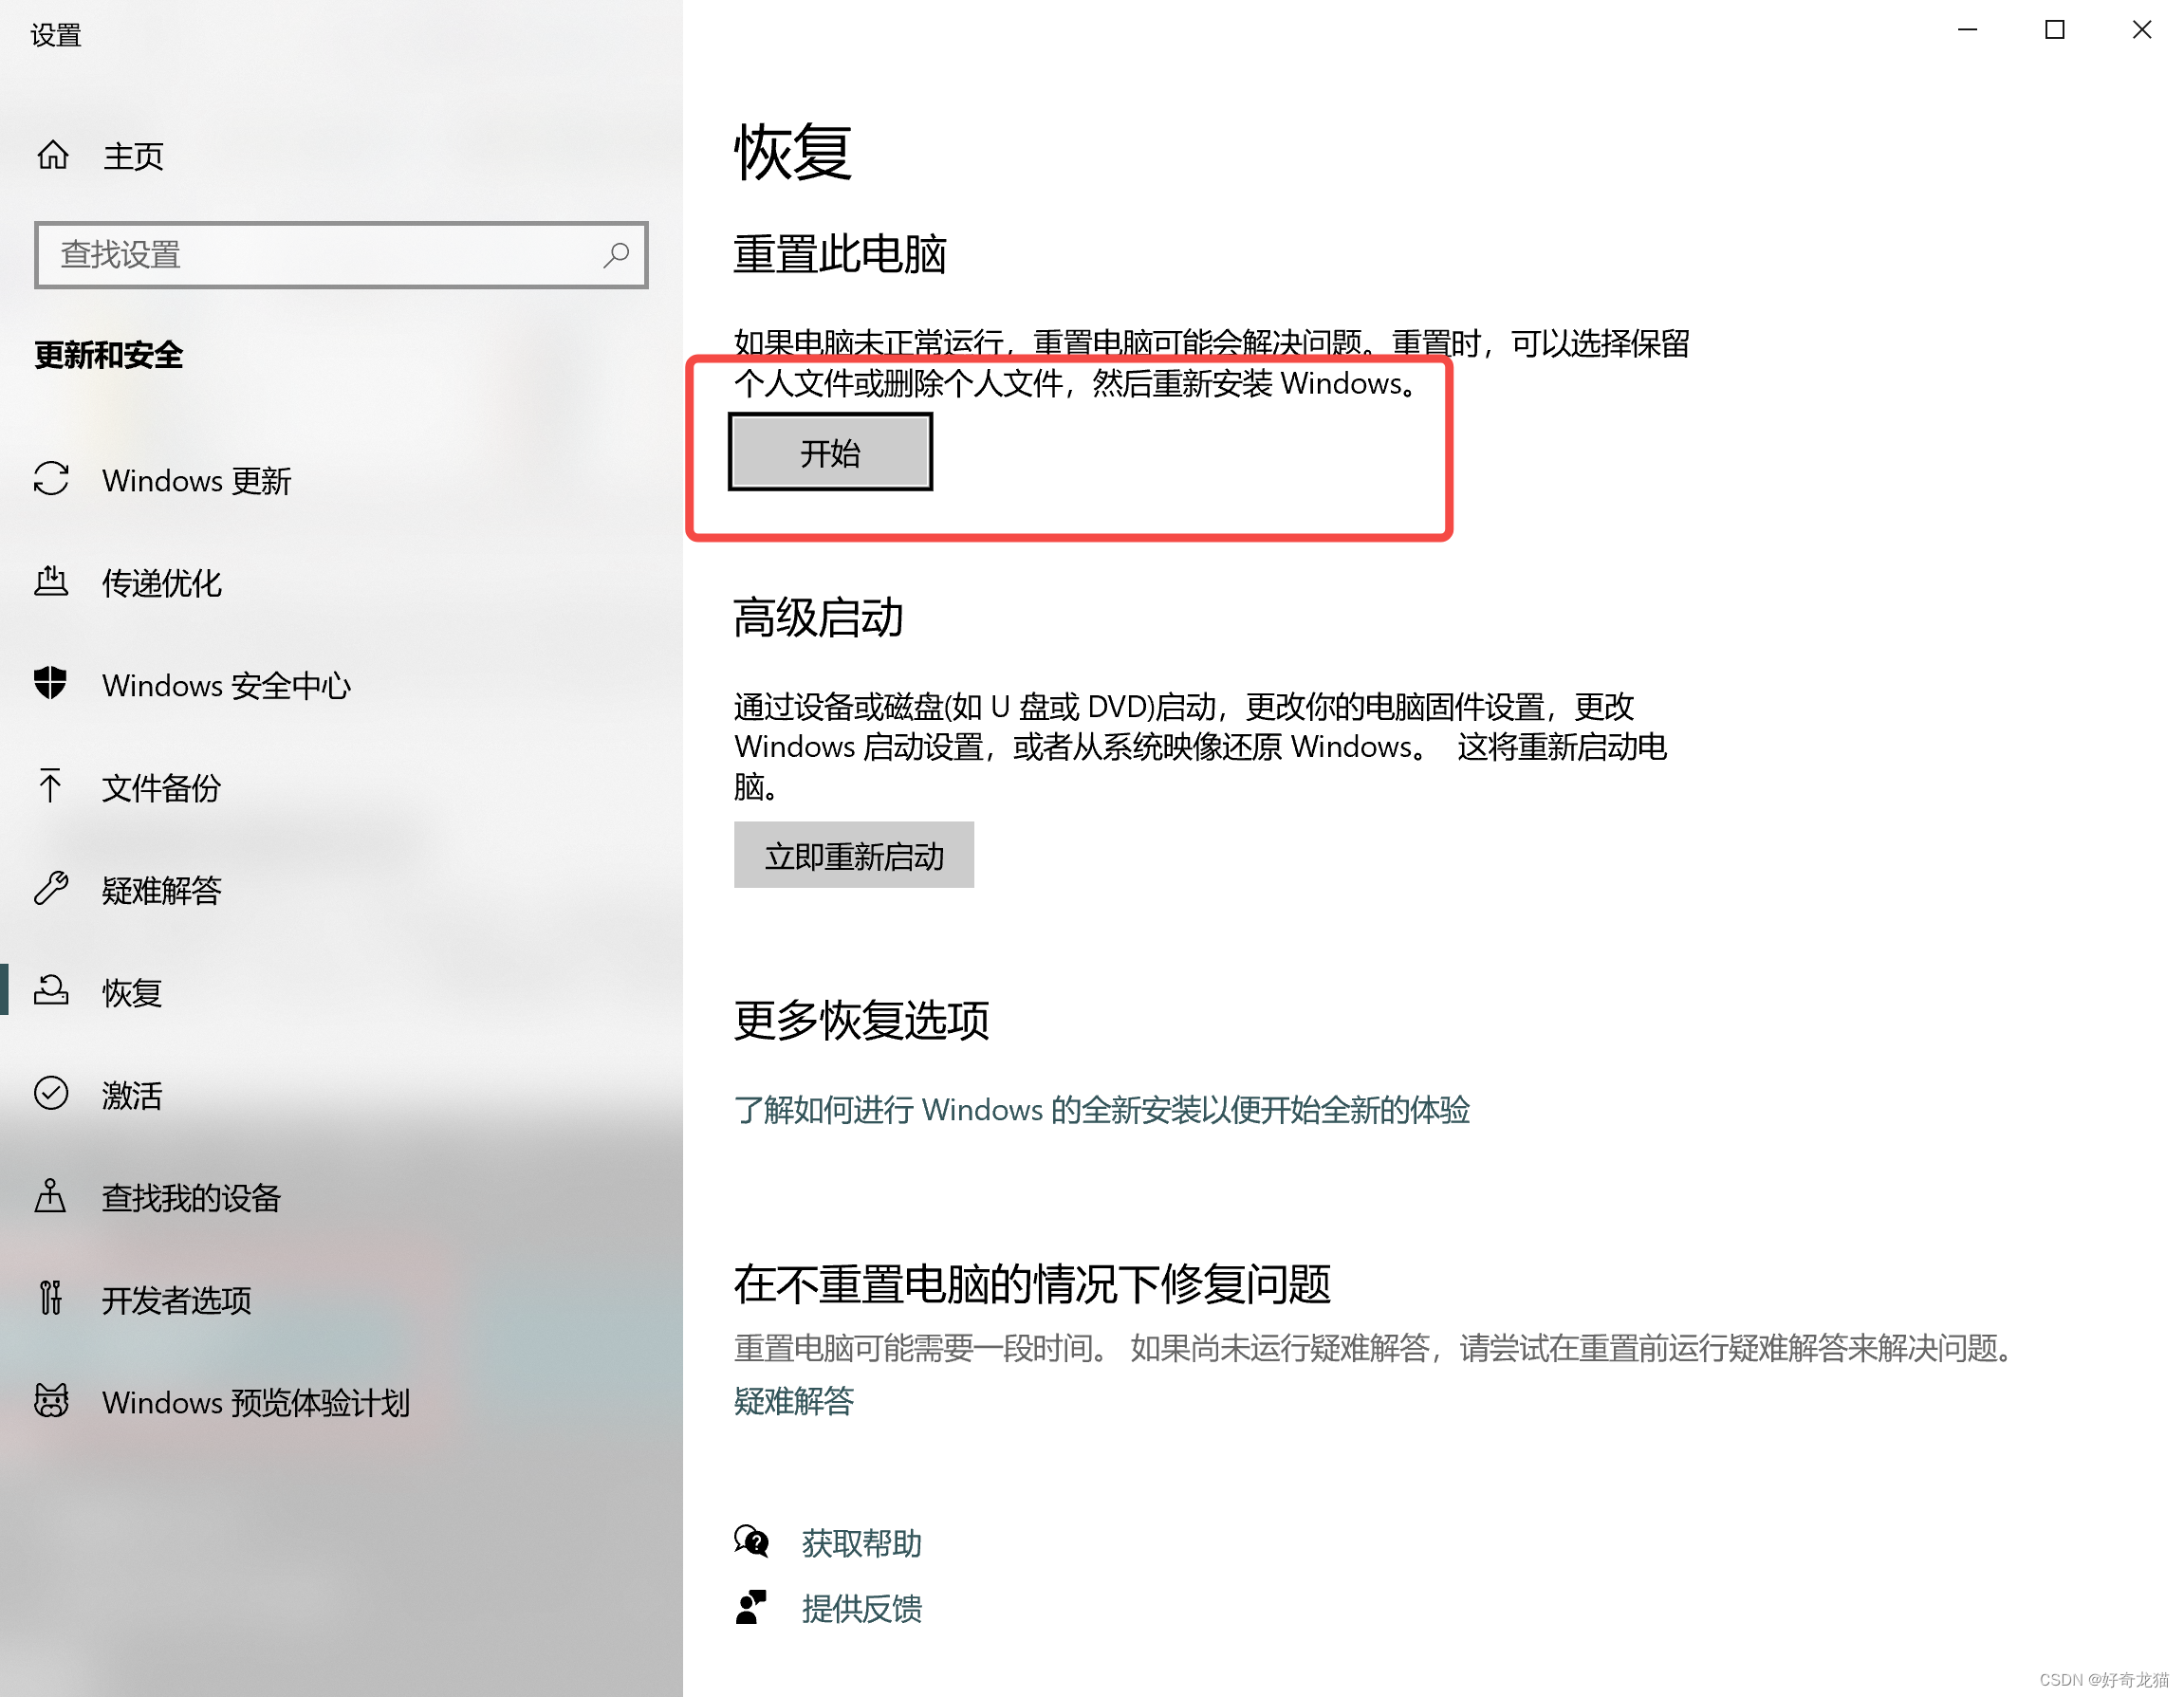Click the Windows 更新 refresh icon

pos(51,479)
